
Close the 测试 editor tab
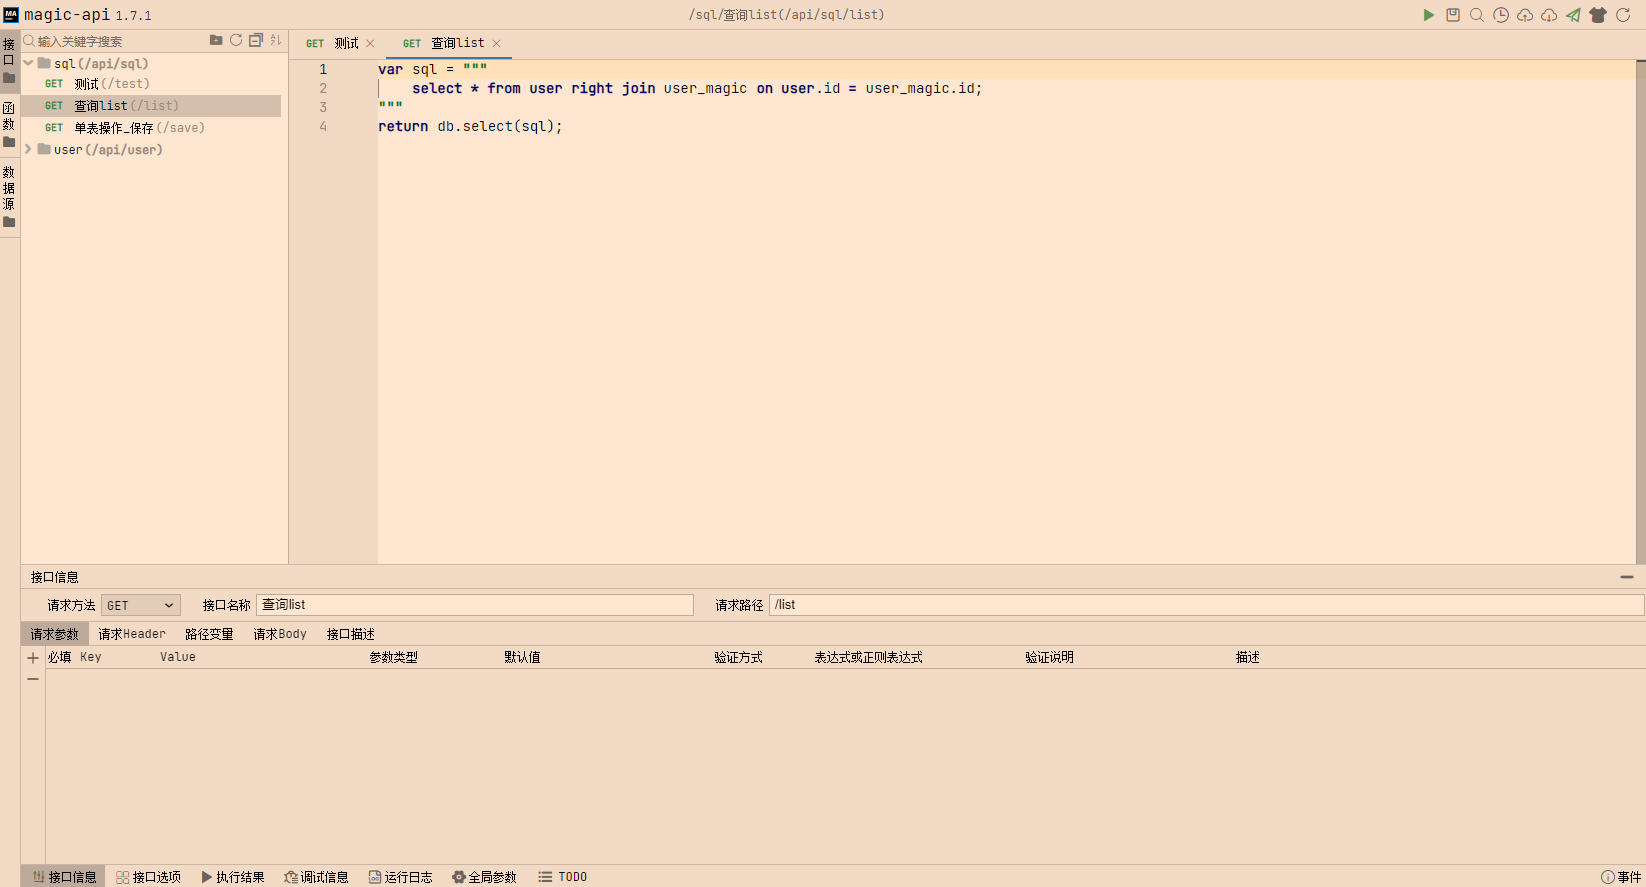[370, 43]
